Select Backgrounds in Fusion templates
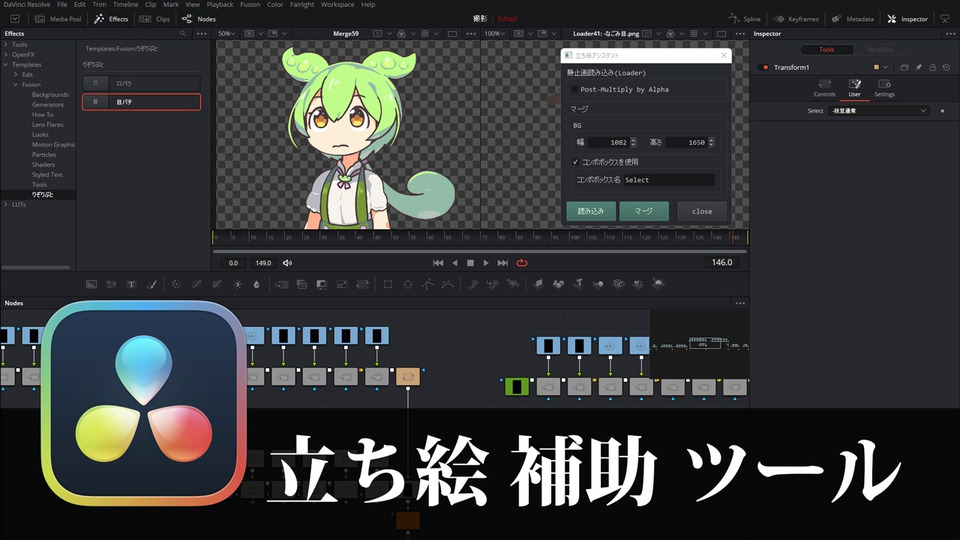960x540 pixels. 50,95
